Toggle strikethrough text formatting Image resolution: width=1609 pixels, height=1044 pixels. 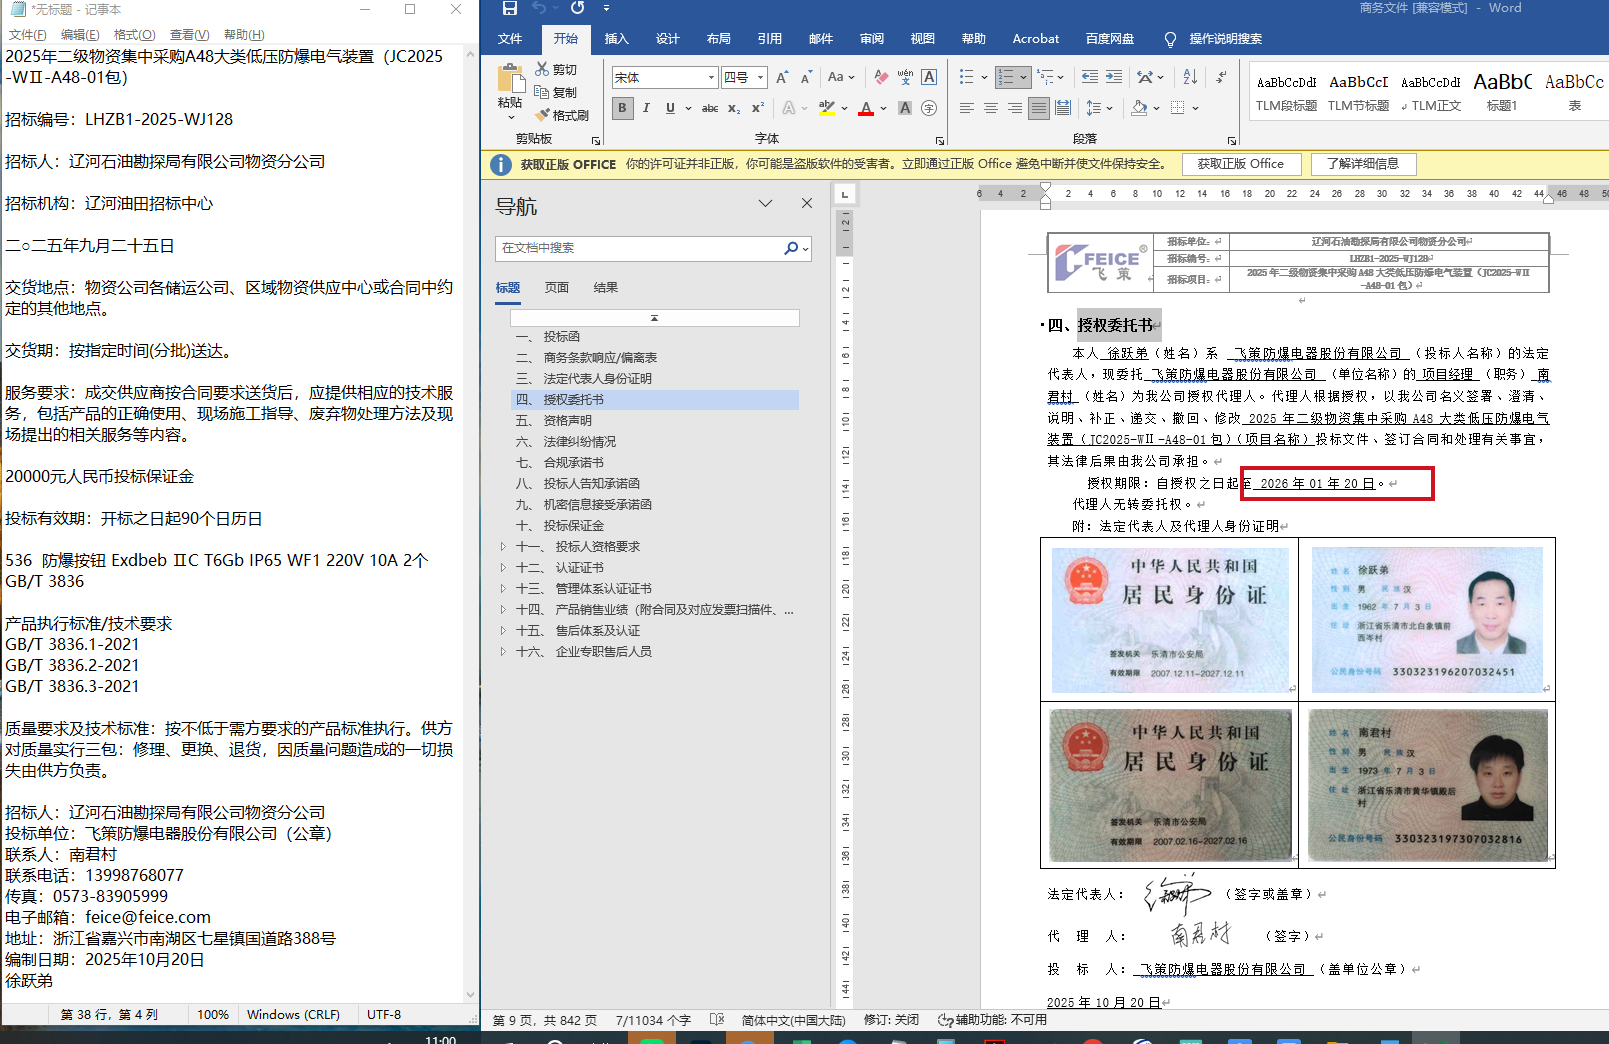tap(709, 108)
